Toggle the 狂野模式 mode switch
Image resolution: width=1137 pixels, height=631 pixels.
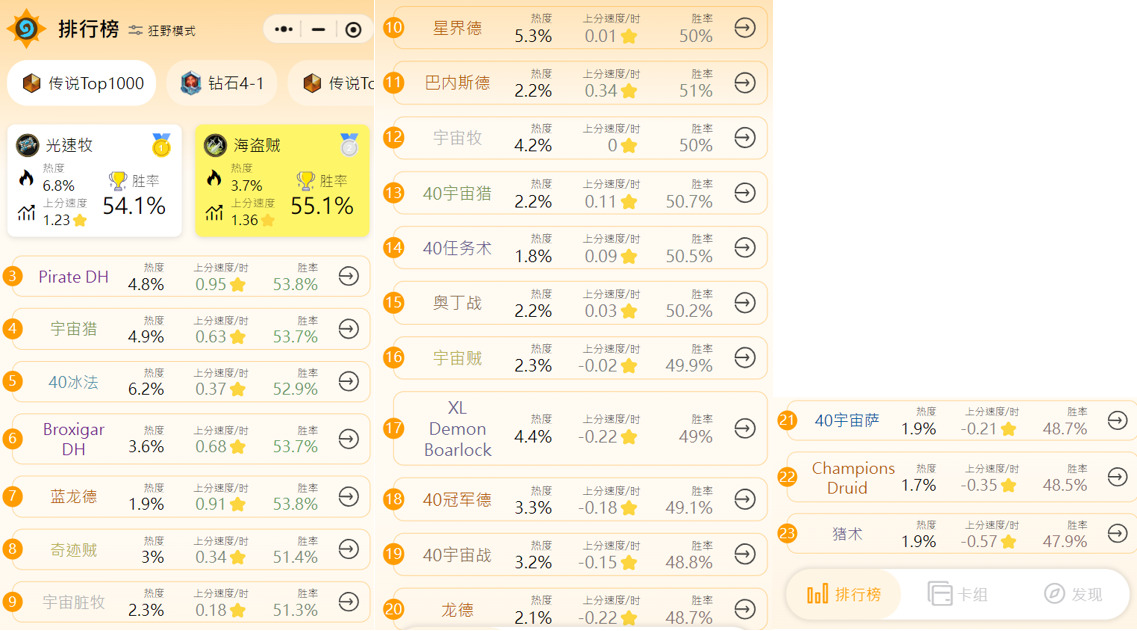[162, 31]
